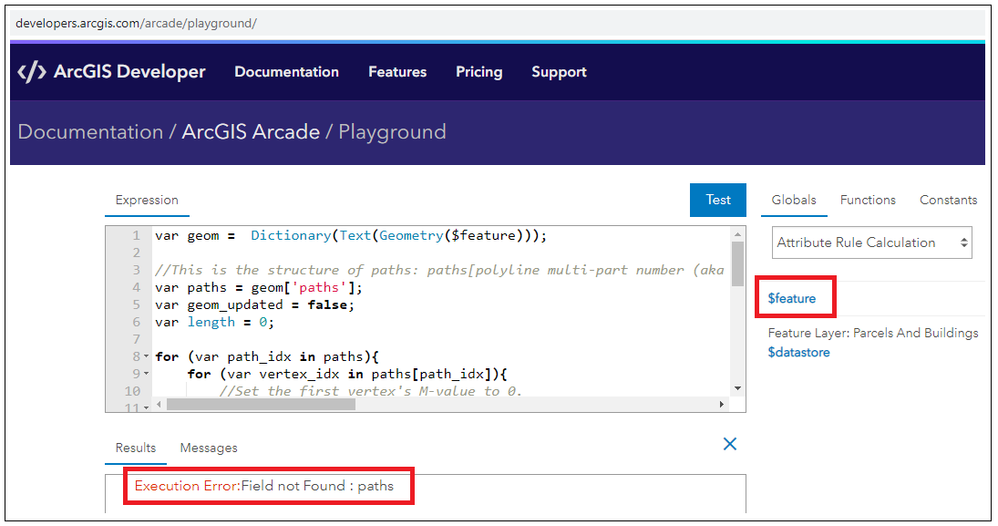The width and height of the screenshot is (998, 526).
Task: Click the horizontal scrollbar thumb in editor
Action: [x=260, y=404]
